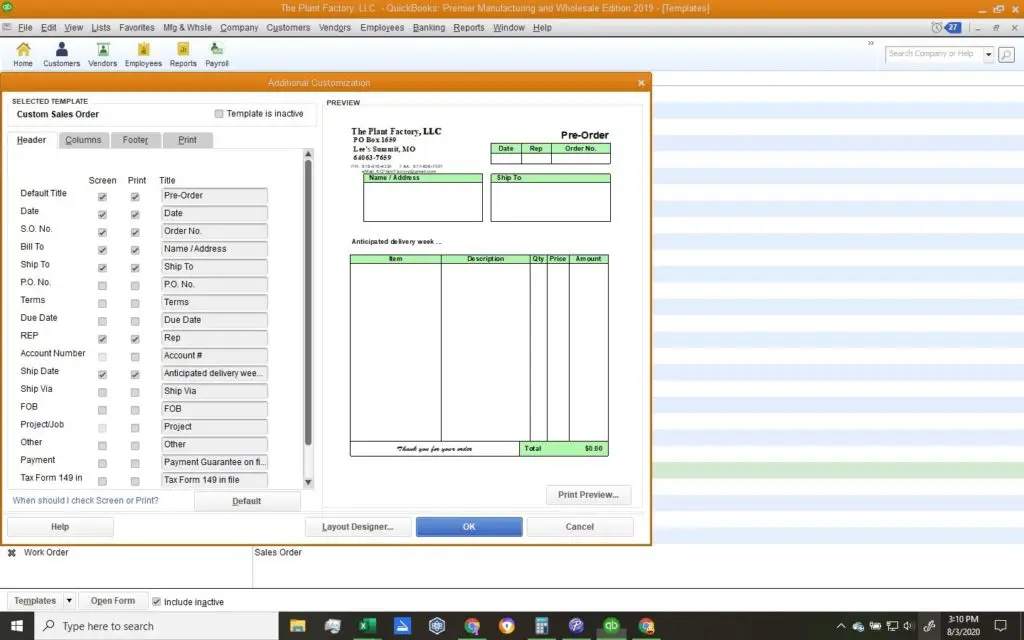This screenshot has height=640, width=1024.
Task: Switch to the Columns tab
Action: click(83, 140)
